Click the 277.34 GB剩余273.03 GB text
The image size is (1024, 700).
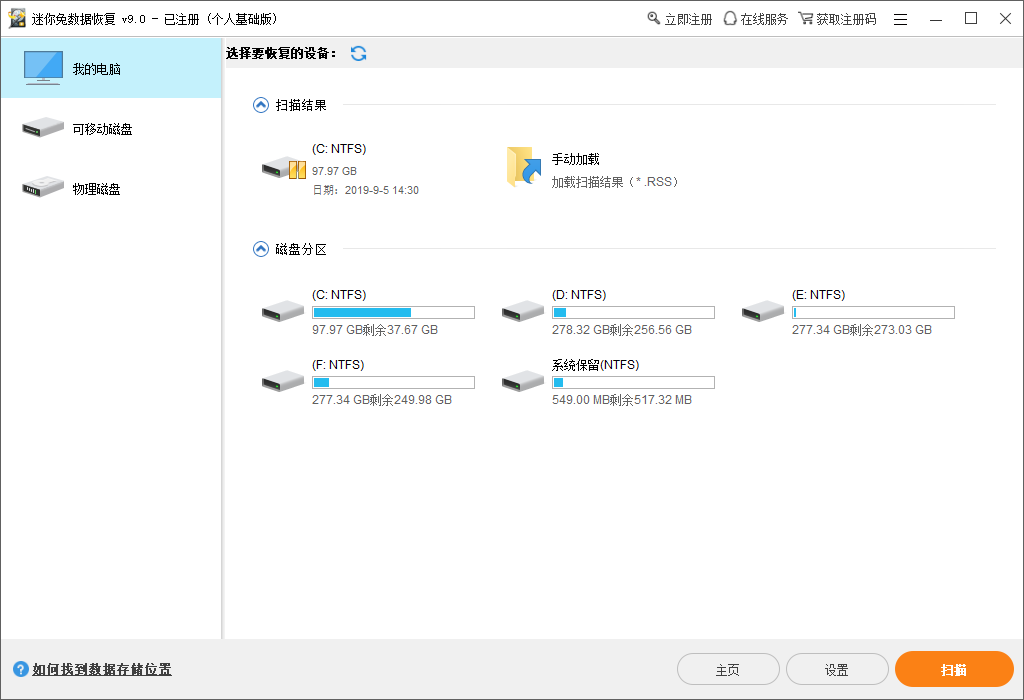coord(862,330)
